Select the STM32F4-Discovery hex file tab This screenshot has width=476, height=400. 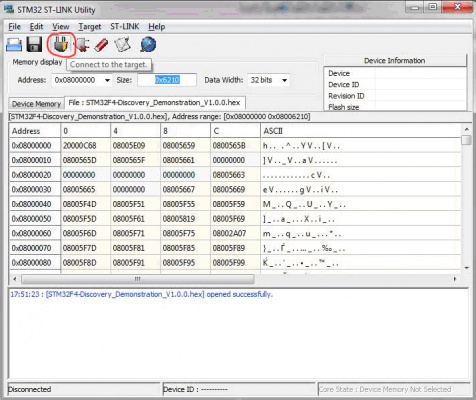155,103
